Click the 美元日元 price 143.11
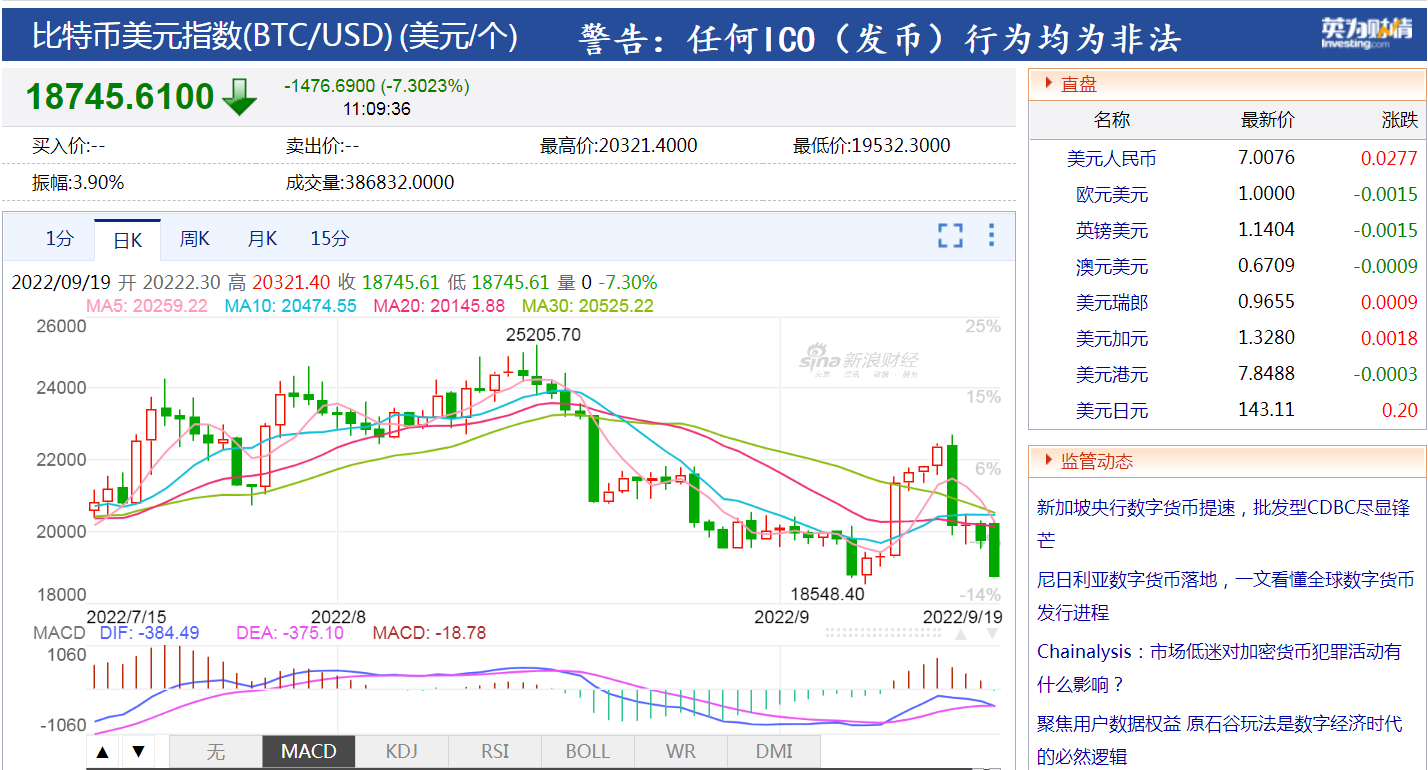This screenshot has width=1428, height=770. point(1266,409)
